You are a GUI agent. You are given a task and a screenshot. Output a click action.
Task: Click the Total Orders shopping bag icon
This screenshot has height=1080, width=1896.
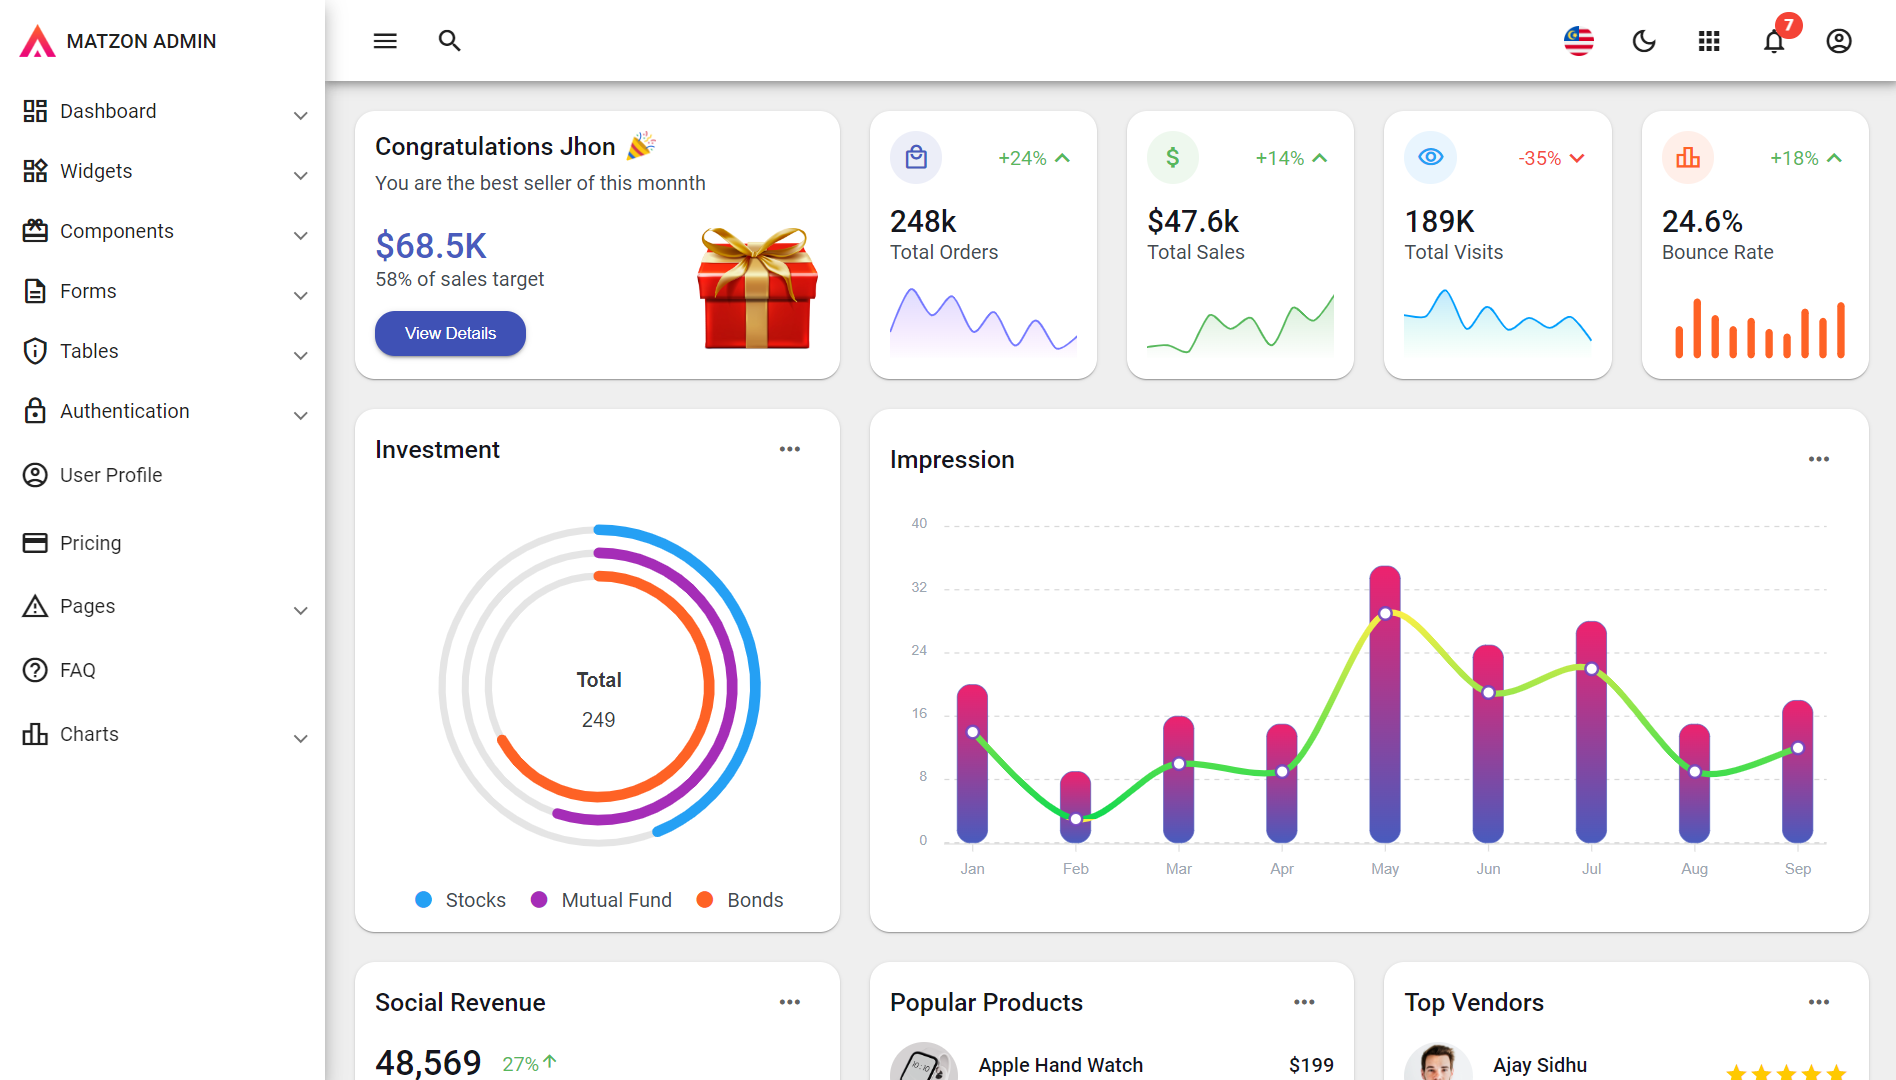pos(916,157)
